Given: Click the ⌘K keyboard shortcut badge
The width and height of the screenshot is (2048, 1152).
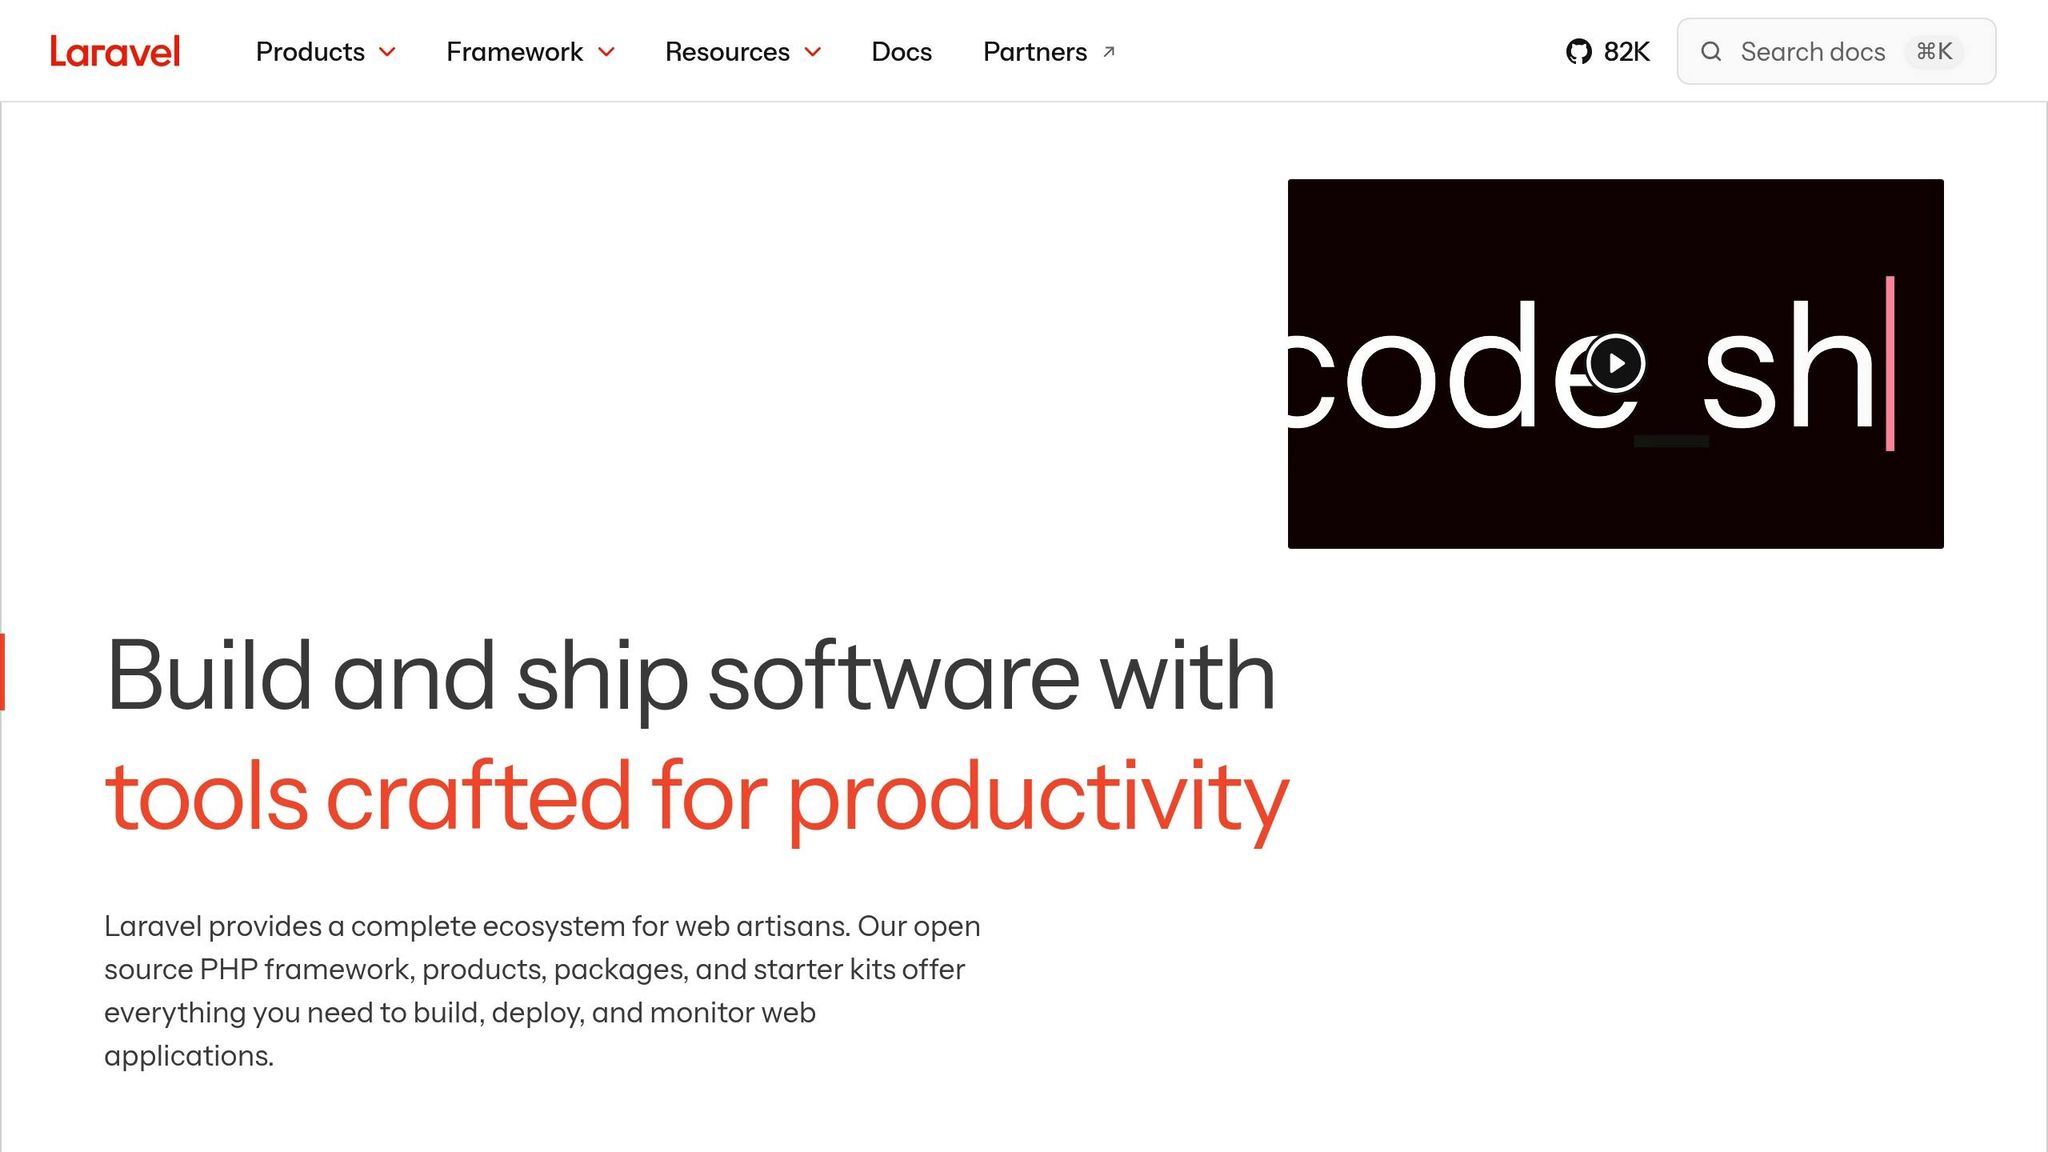Looking at the screenshot, I should [1935, 51].
